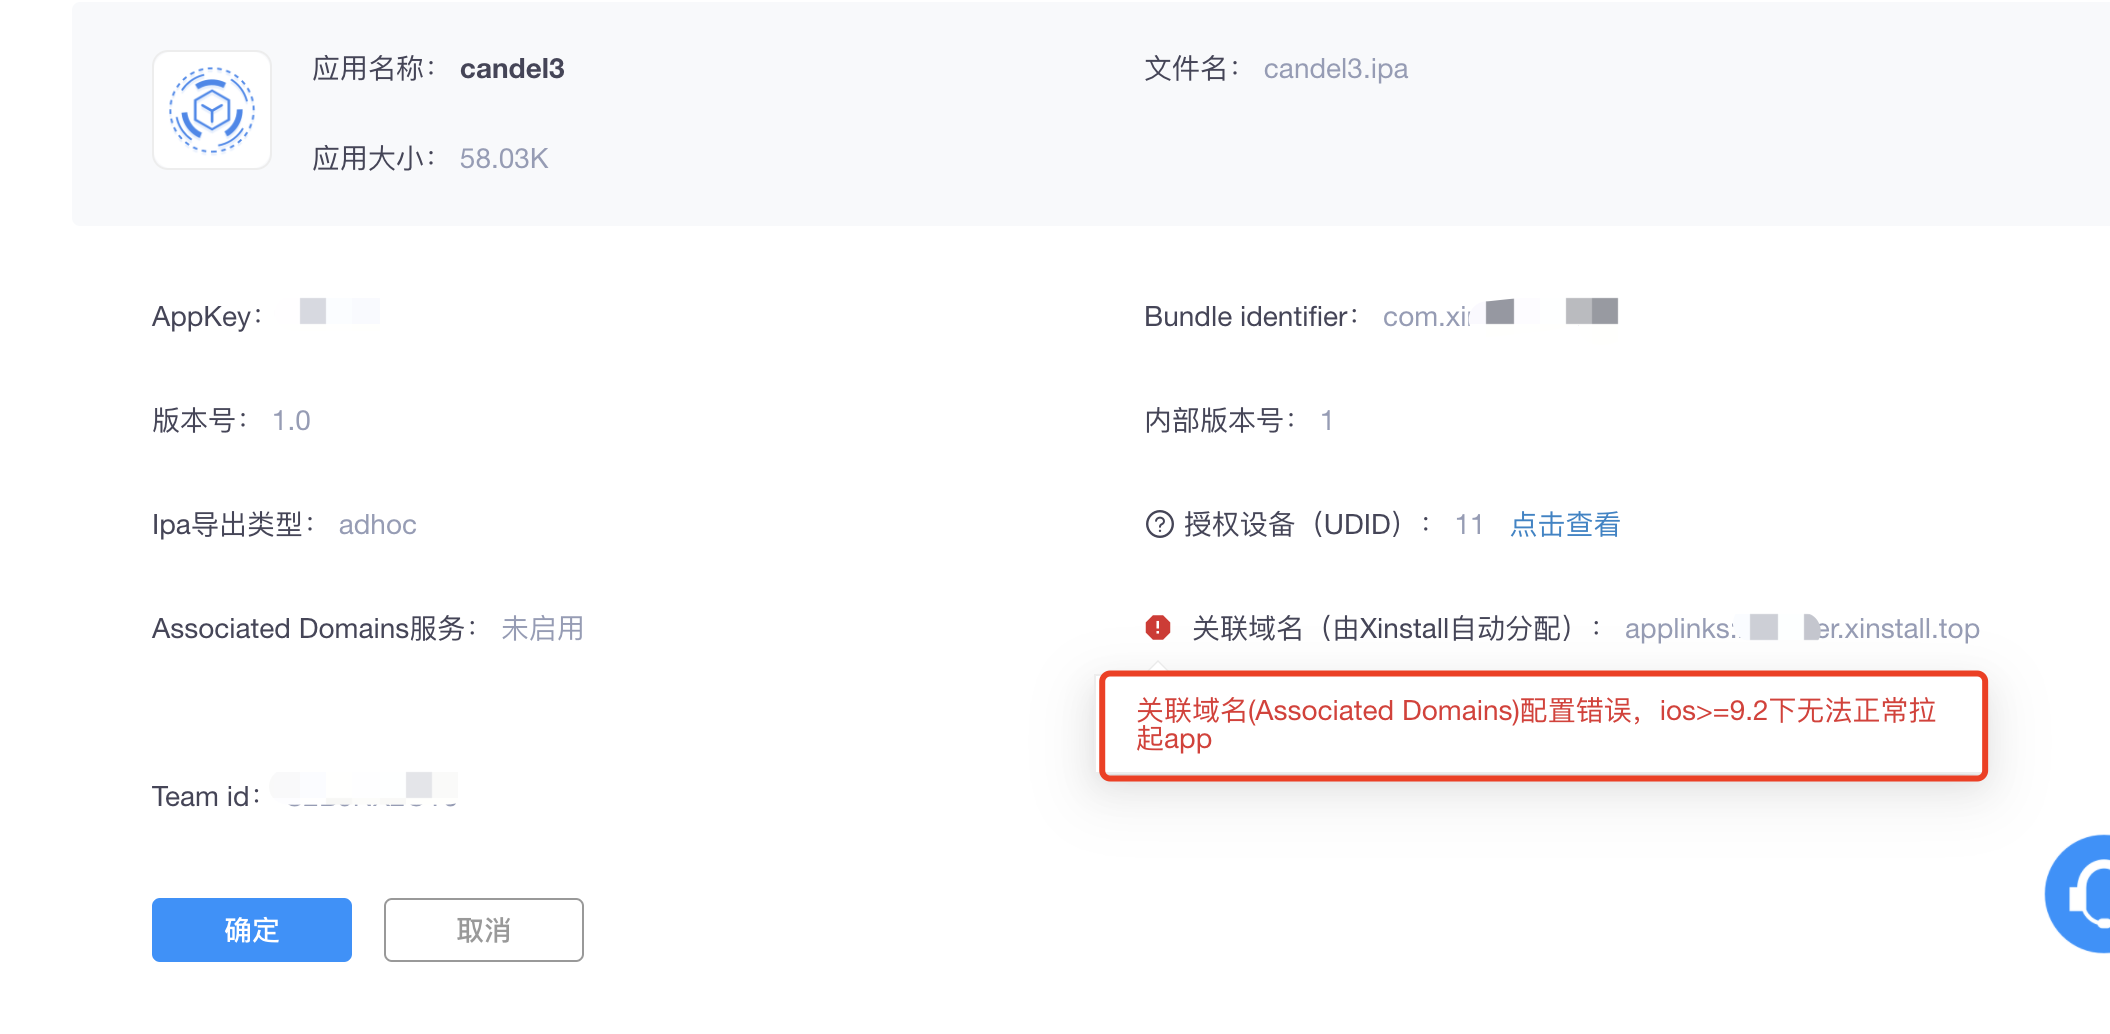The width and height of the screenshot is (2110, 1034).
Task: Click the masked AppKey value
Action: point(340,311)
